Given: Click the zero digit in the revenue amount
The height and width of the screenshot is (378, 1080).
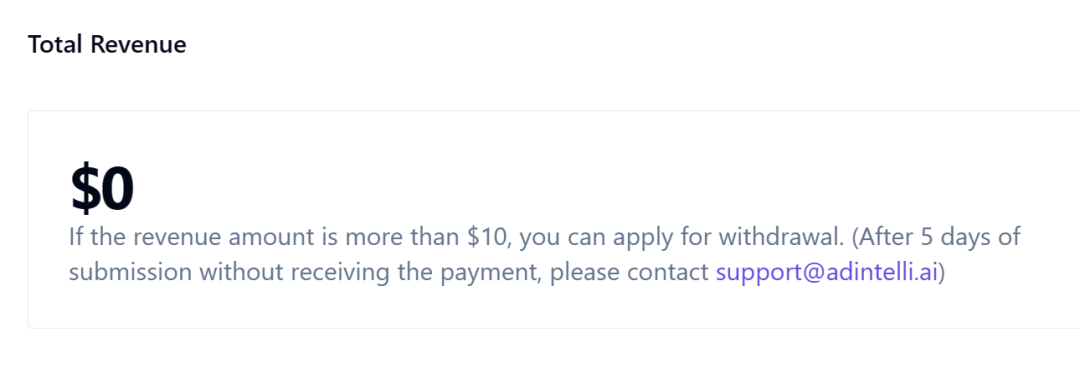Looking at the screenshot, I should point(116,189).
